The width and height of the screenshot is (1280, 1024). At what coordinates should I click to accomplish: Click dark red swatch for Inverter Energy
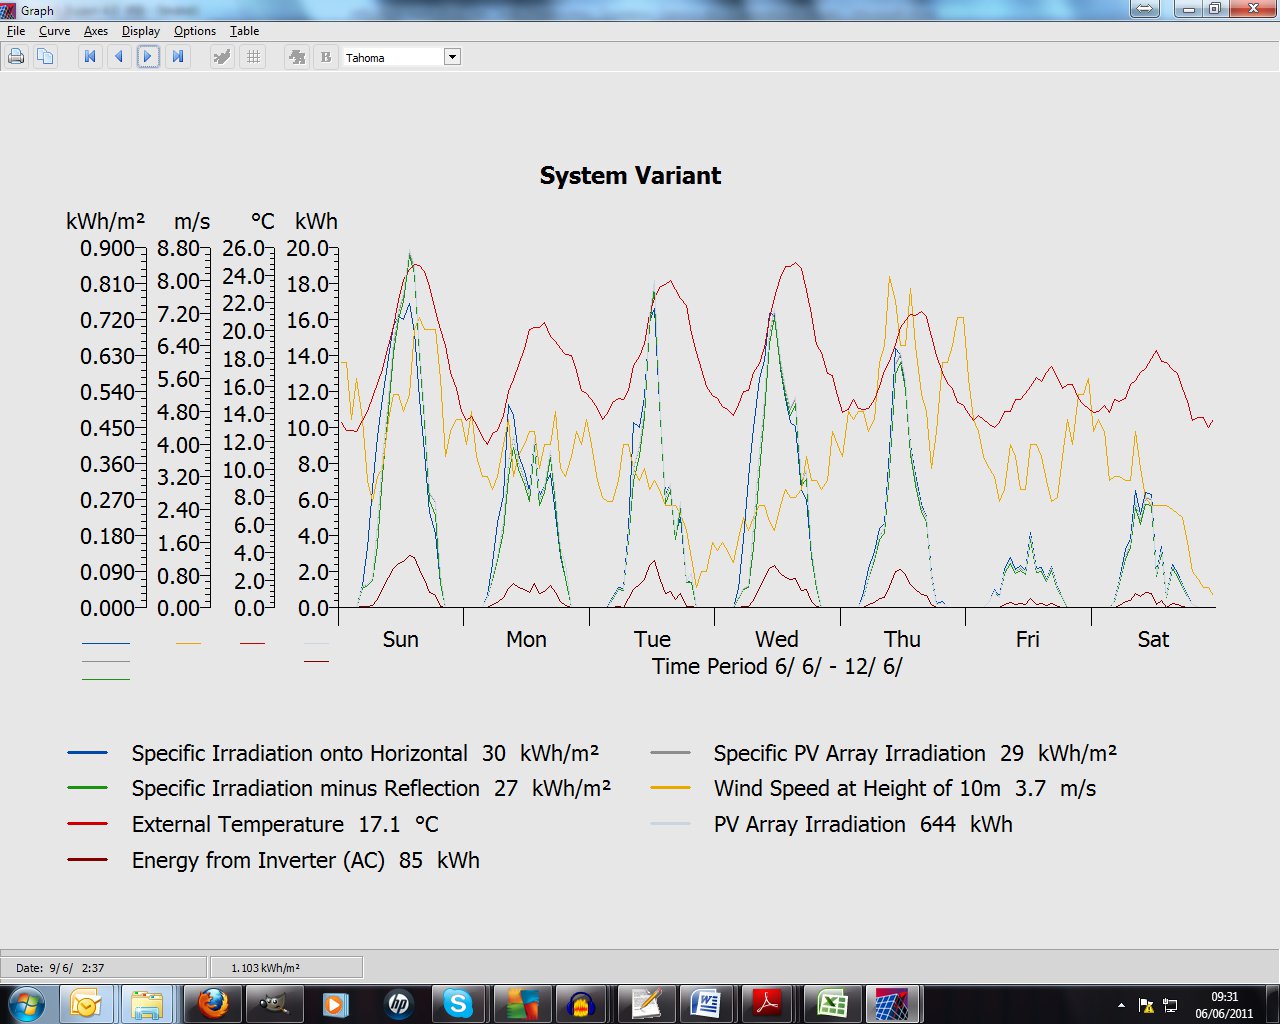[x=88, y=860]
